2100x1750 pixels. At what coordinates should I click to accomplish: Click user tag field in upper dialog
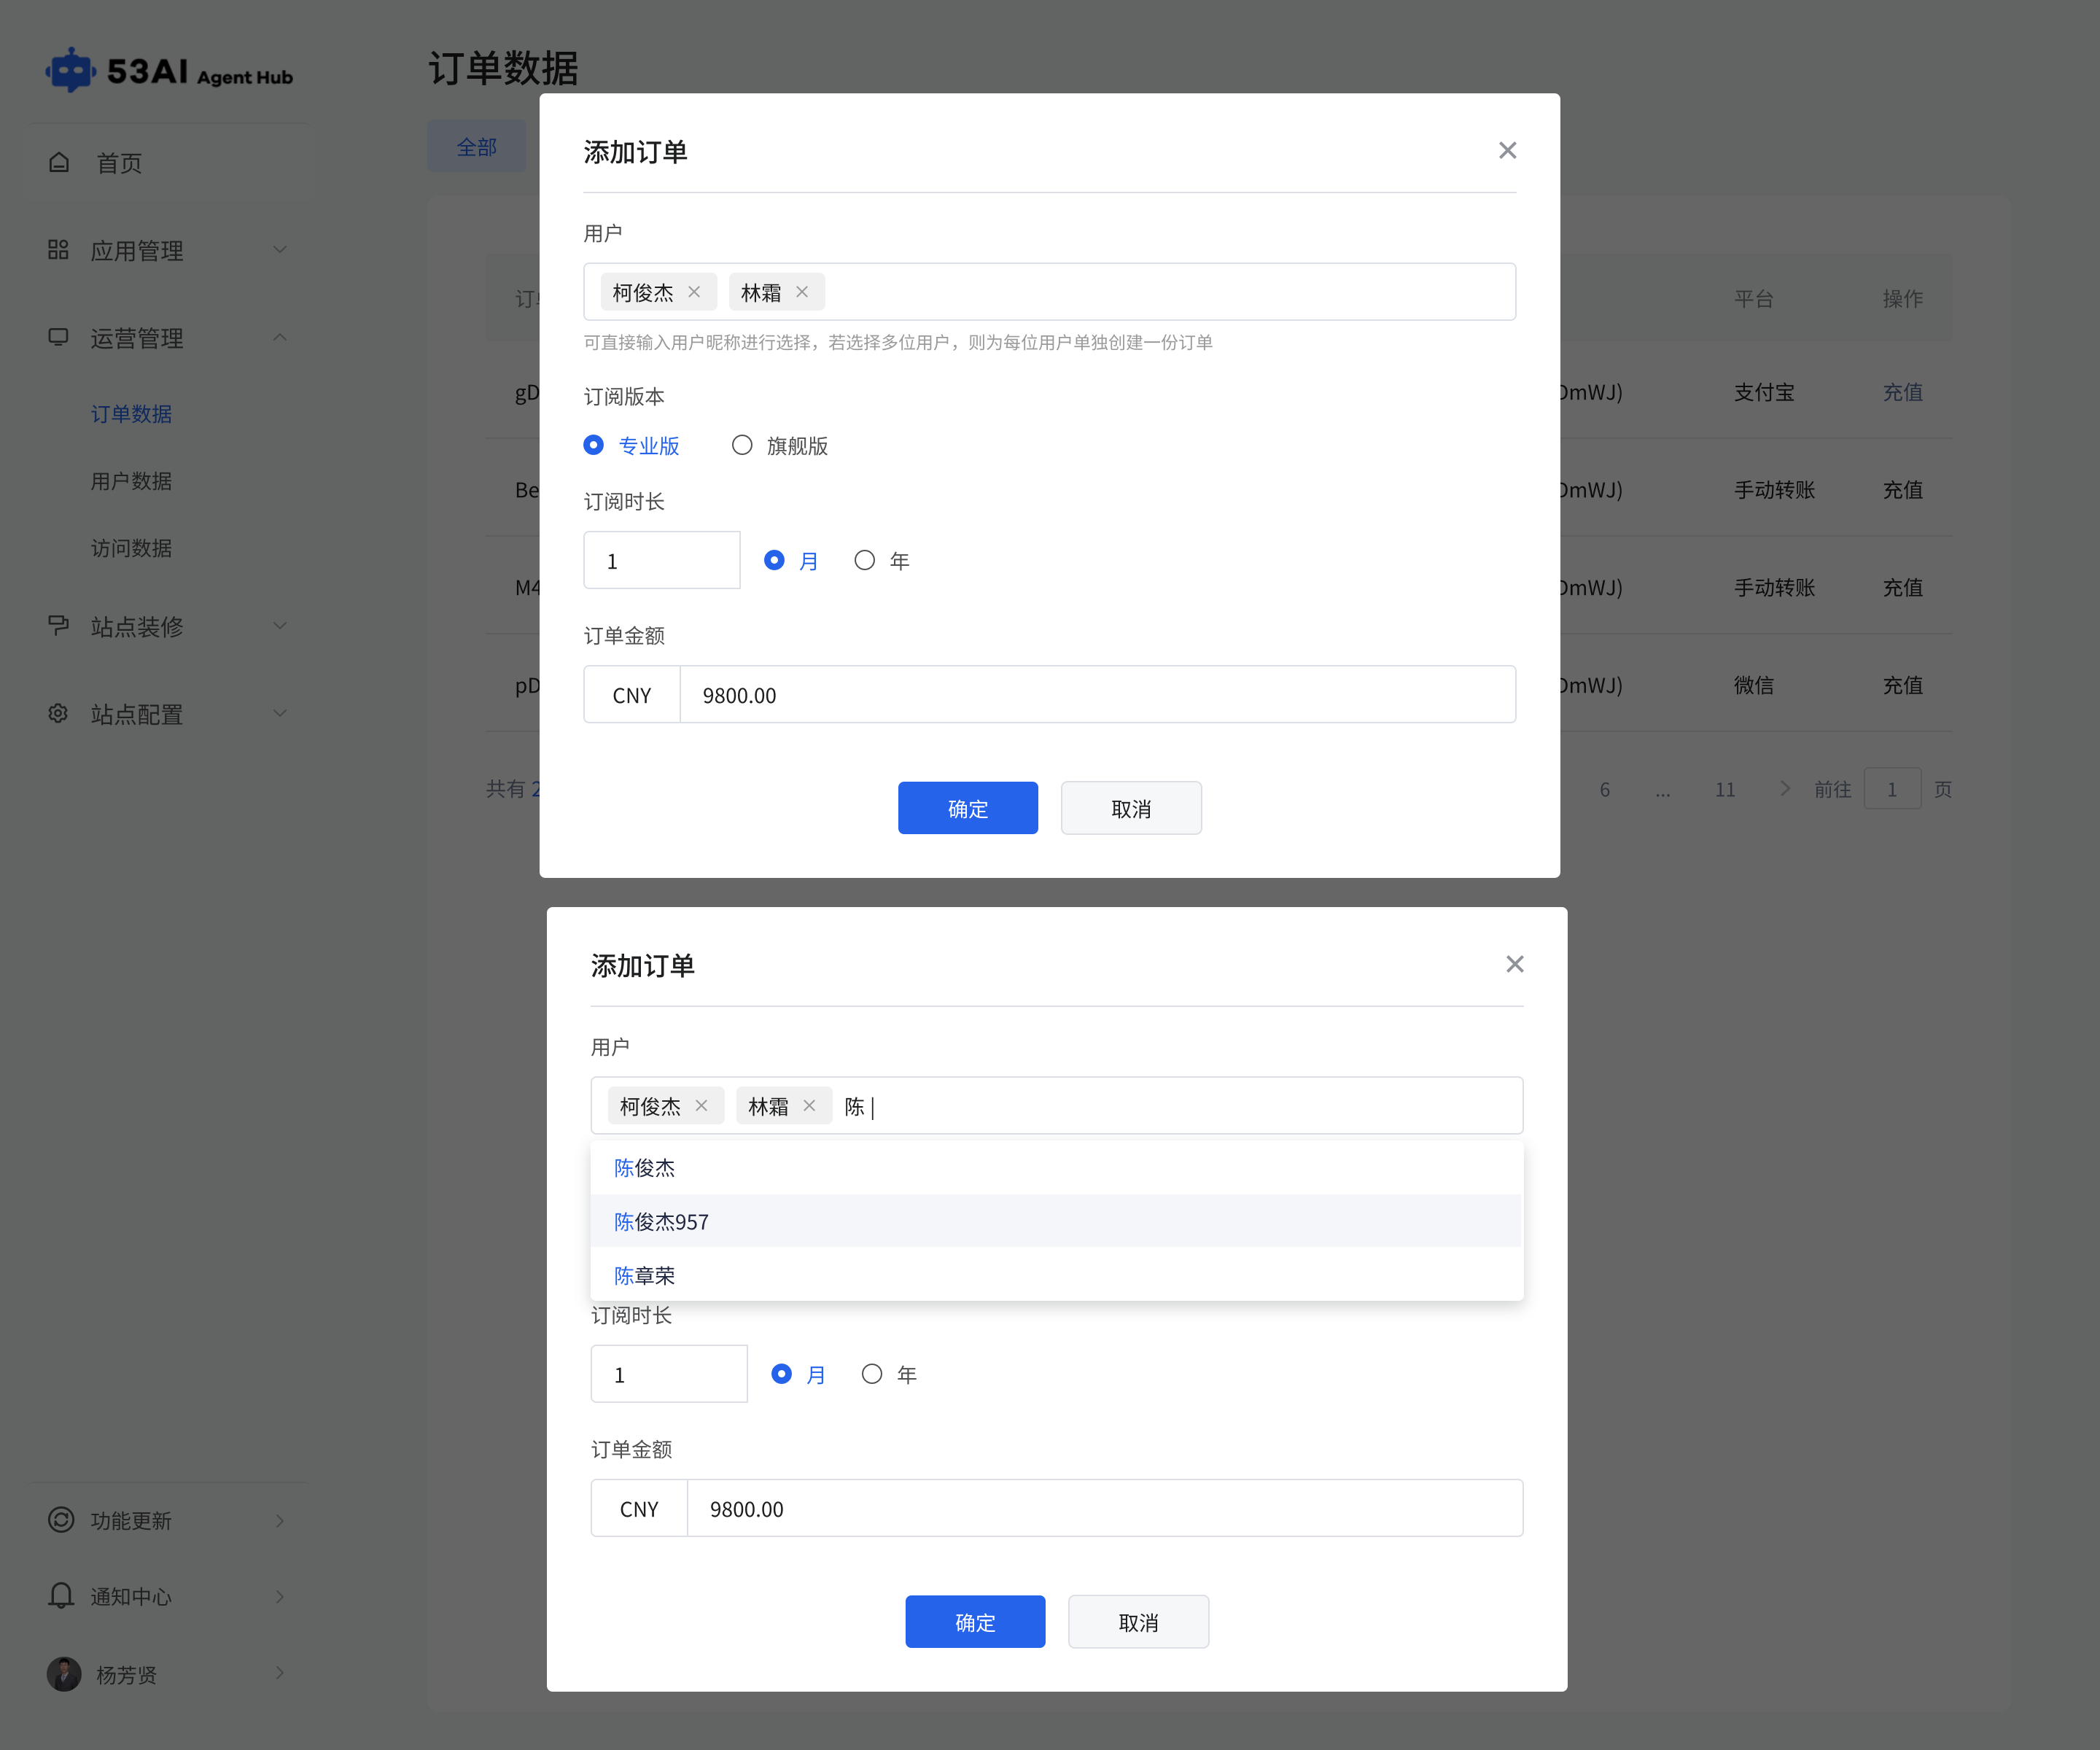1049,292
